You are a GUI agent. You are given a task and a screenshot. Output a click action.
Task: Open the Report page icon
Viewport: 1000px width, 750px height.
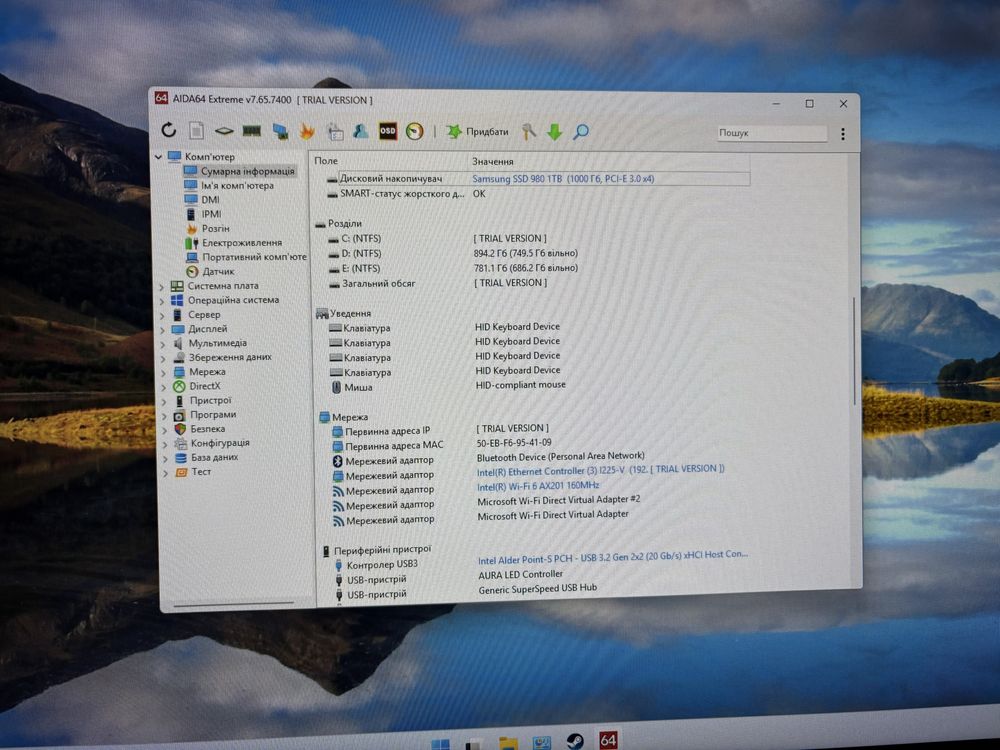pos(196,131)
